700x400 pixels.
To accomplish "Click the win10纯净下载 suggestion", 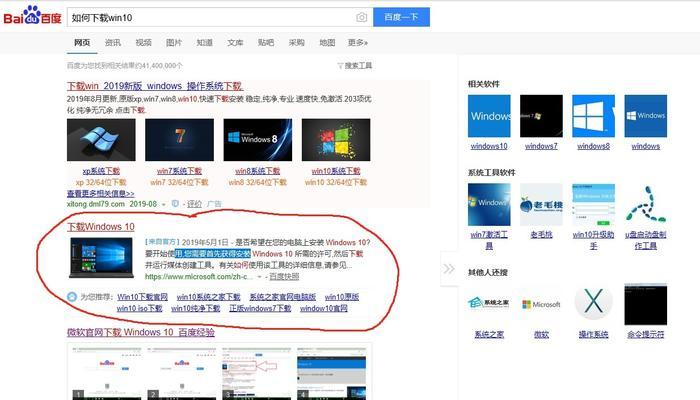I will tap(196, 308).
